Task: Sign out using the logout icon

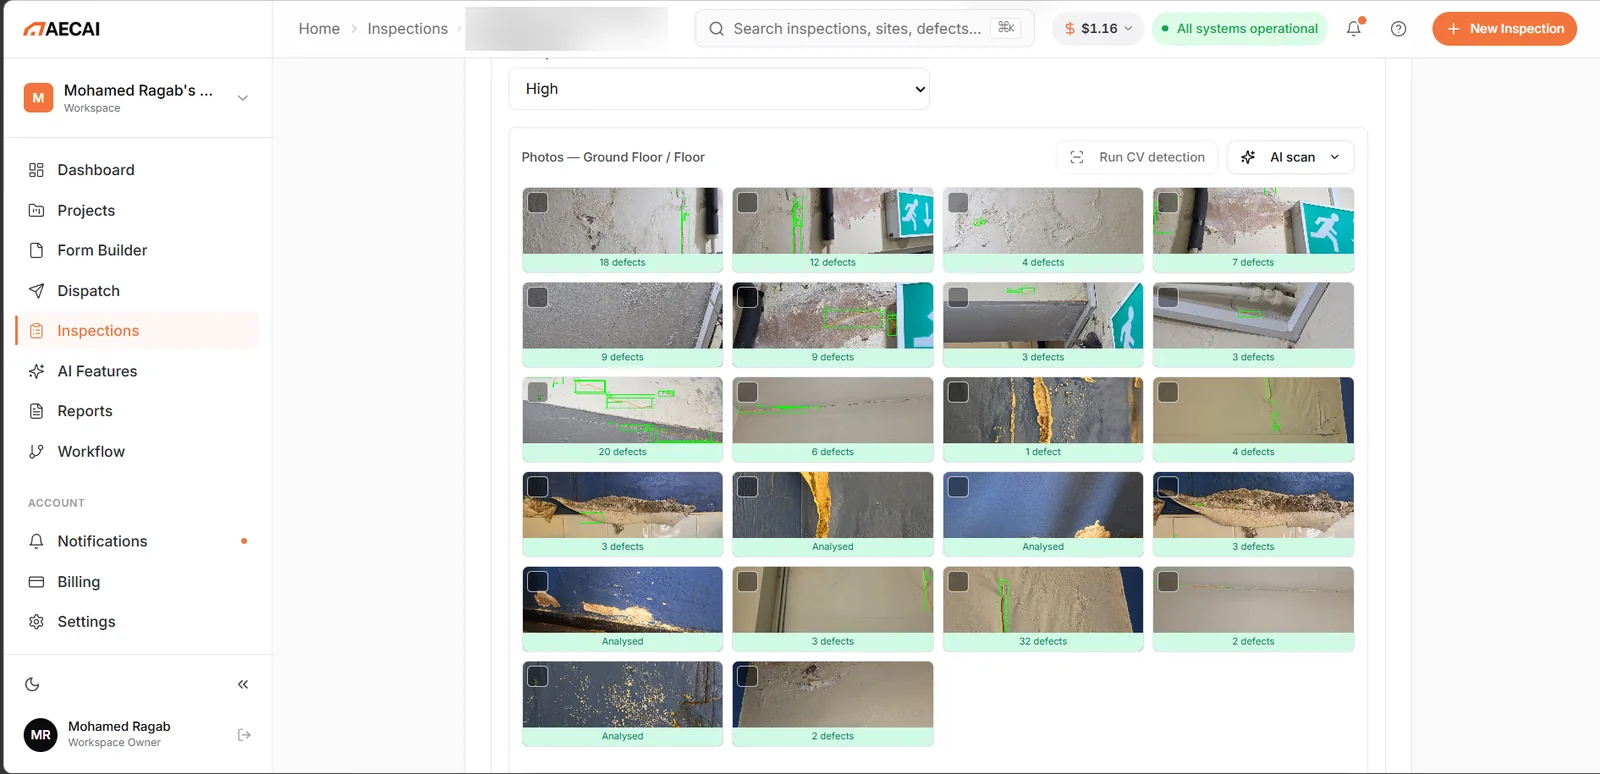Action: coord(244,735)
